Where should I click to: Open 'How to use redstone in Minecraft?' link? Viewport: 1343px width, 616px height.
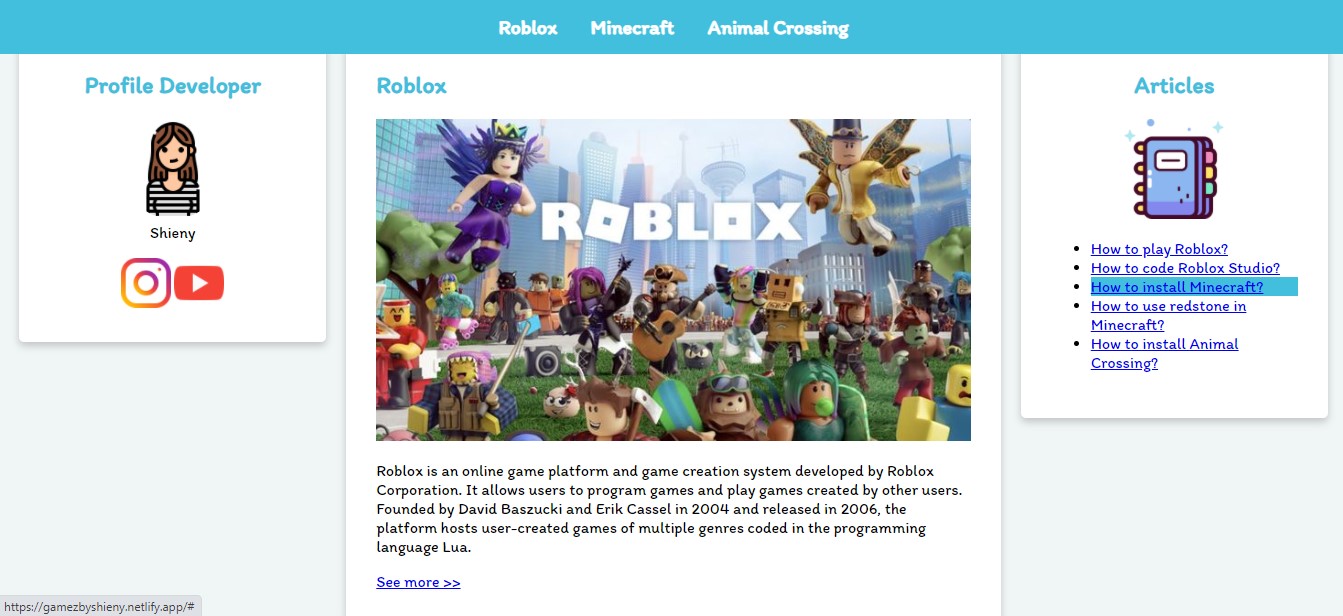click(1168, 315)
